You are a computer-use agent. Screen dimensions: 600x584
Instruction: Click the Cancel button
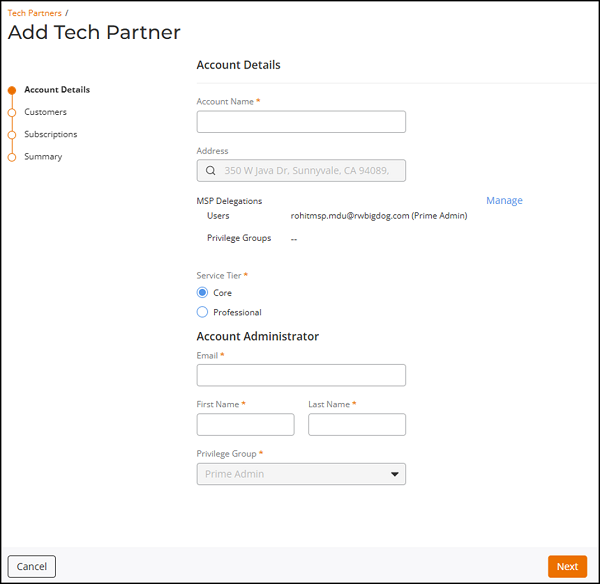click(x=32, y=566)
